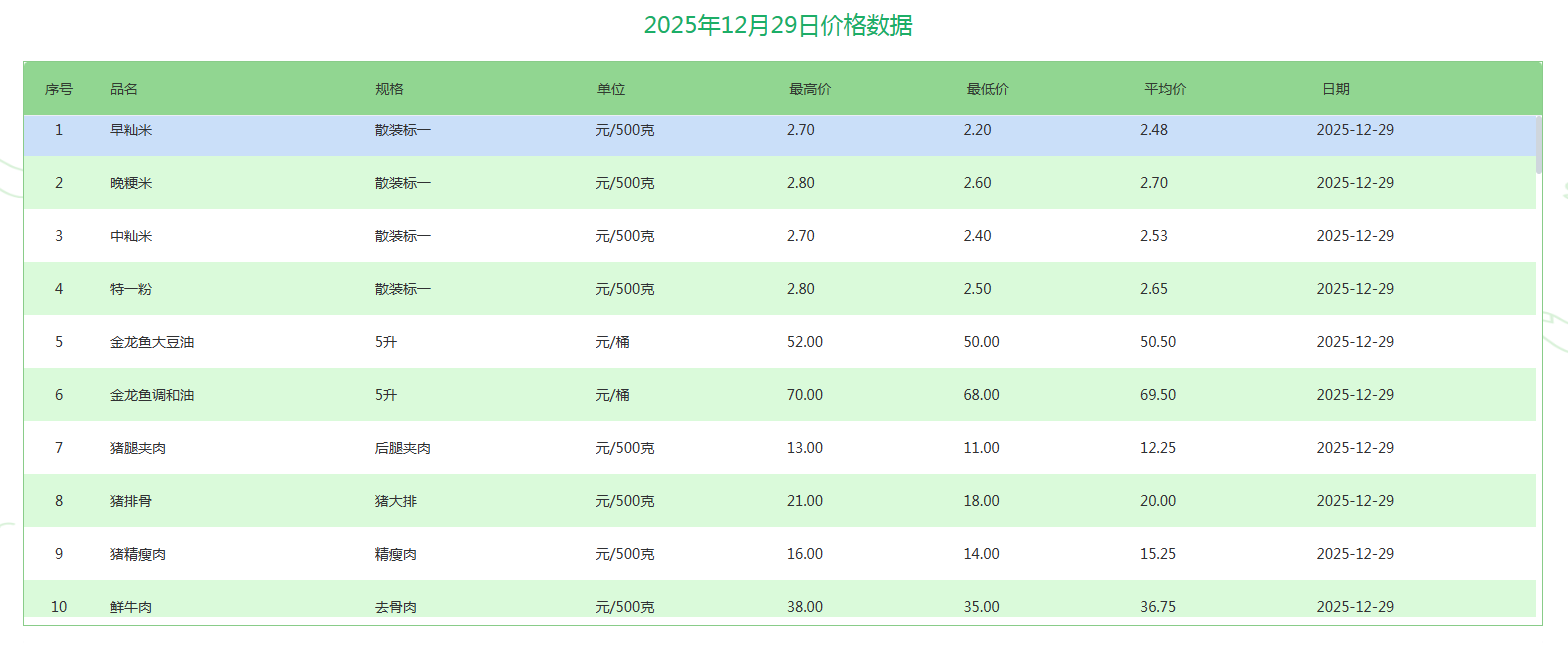Select the 早籼米 product name cell
The image size is (1568, 651).
[131, 130]
